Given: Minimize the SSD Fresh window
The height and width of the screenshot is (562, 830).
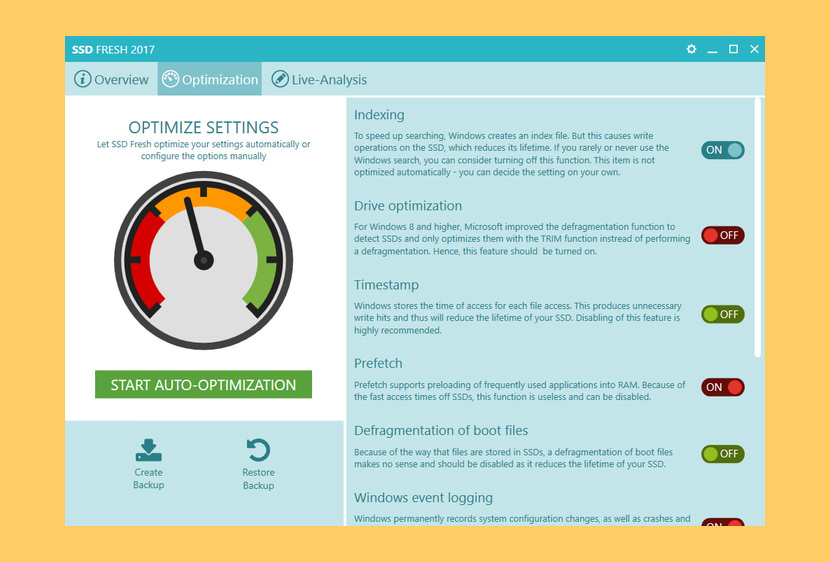Looking at the screenshot, I should pos(712,50).
